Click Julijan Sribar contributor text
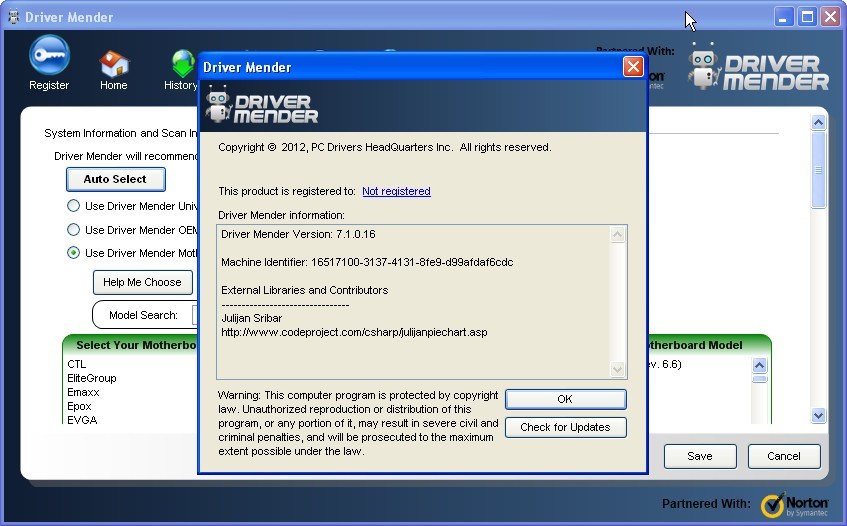The image size is (847, 526). tap(252, 319)
